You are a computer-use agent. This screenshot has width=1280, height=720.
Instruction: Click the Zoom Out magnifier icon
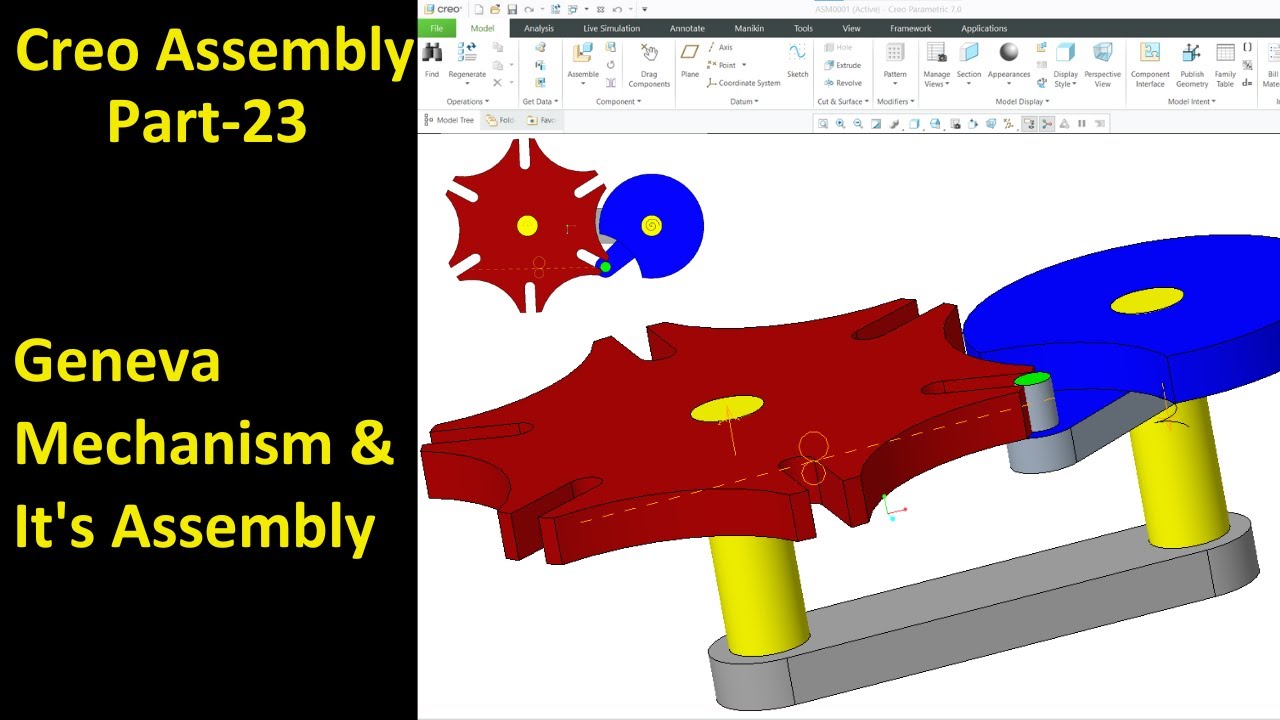(x=858, y=124)
